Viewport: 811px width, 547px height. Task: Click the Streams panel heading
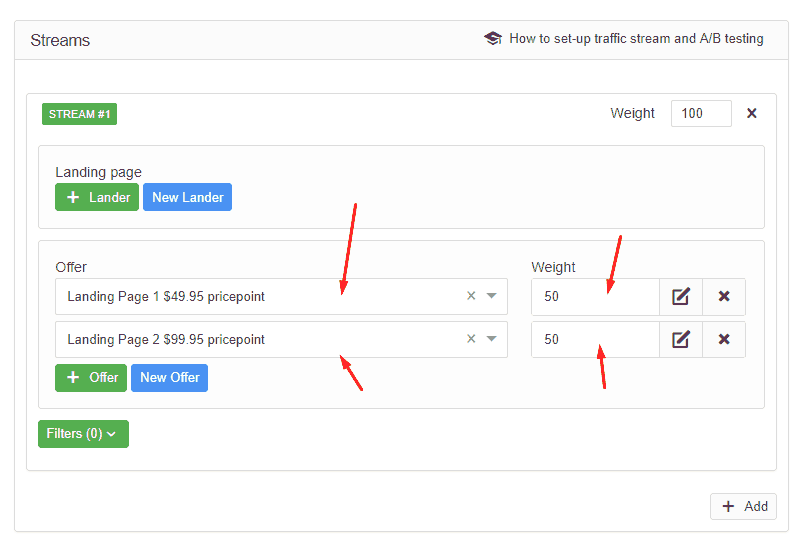(x=60, y=40)
